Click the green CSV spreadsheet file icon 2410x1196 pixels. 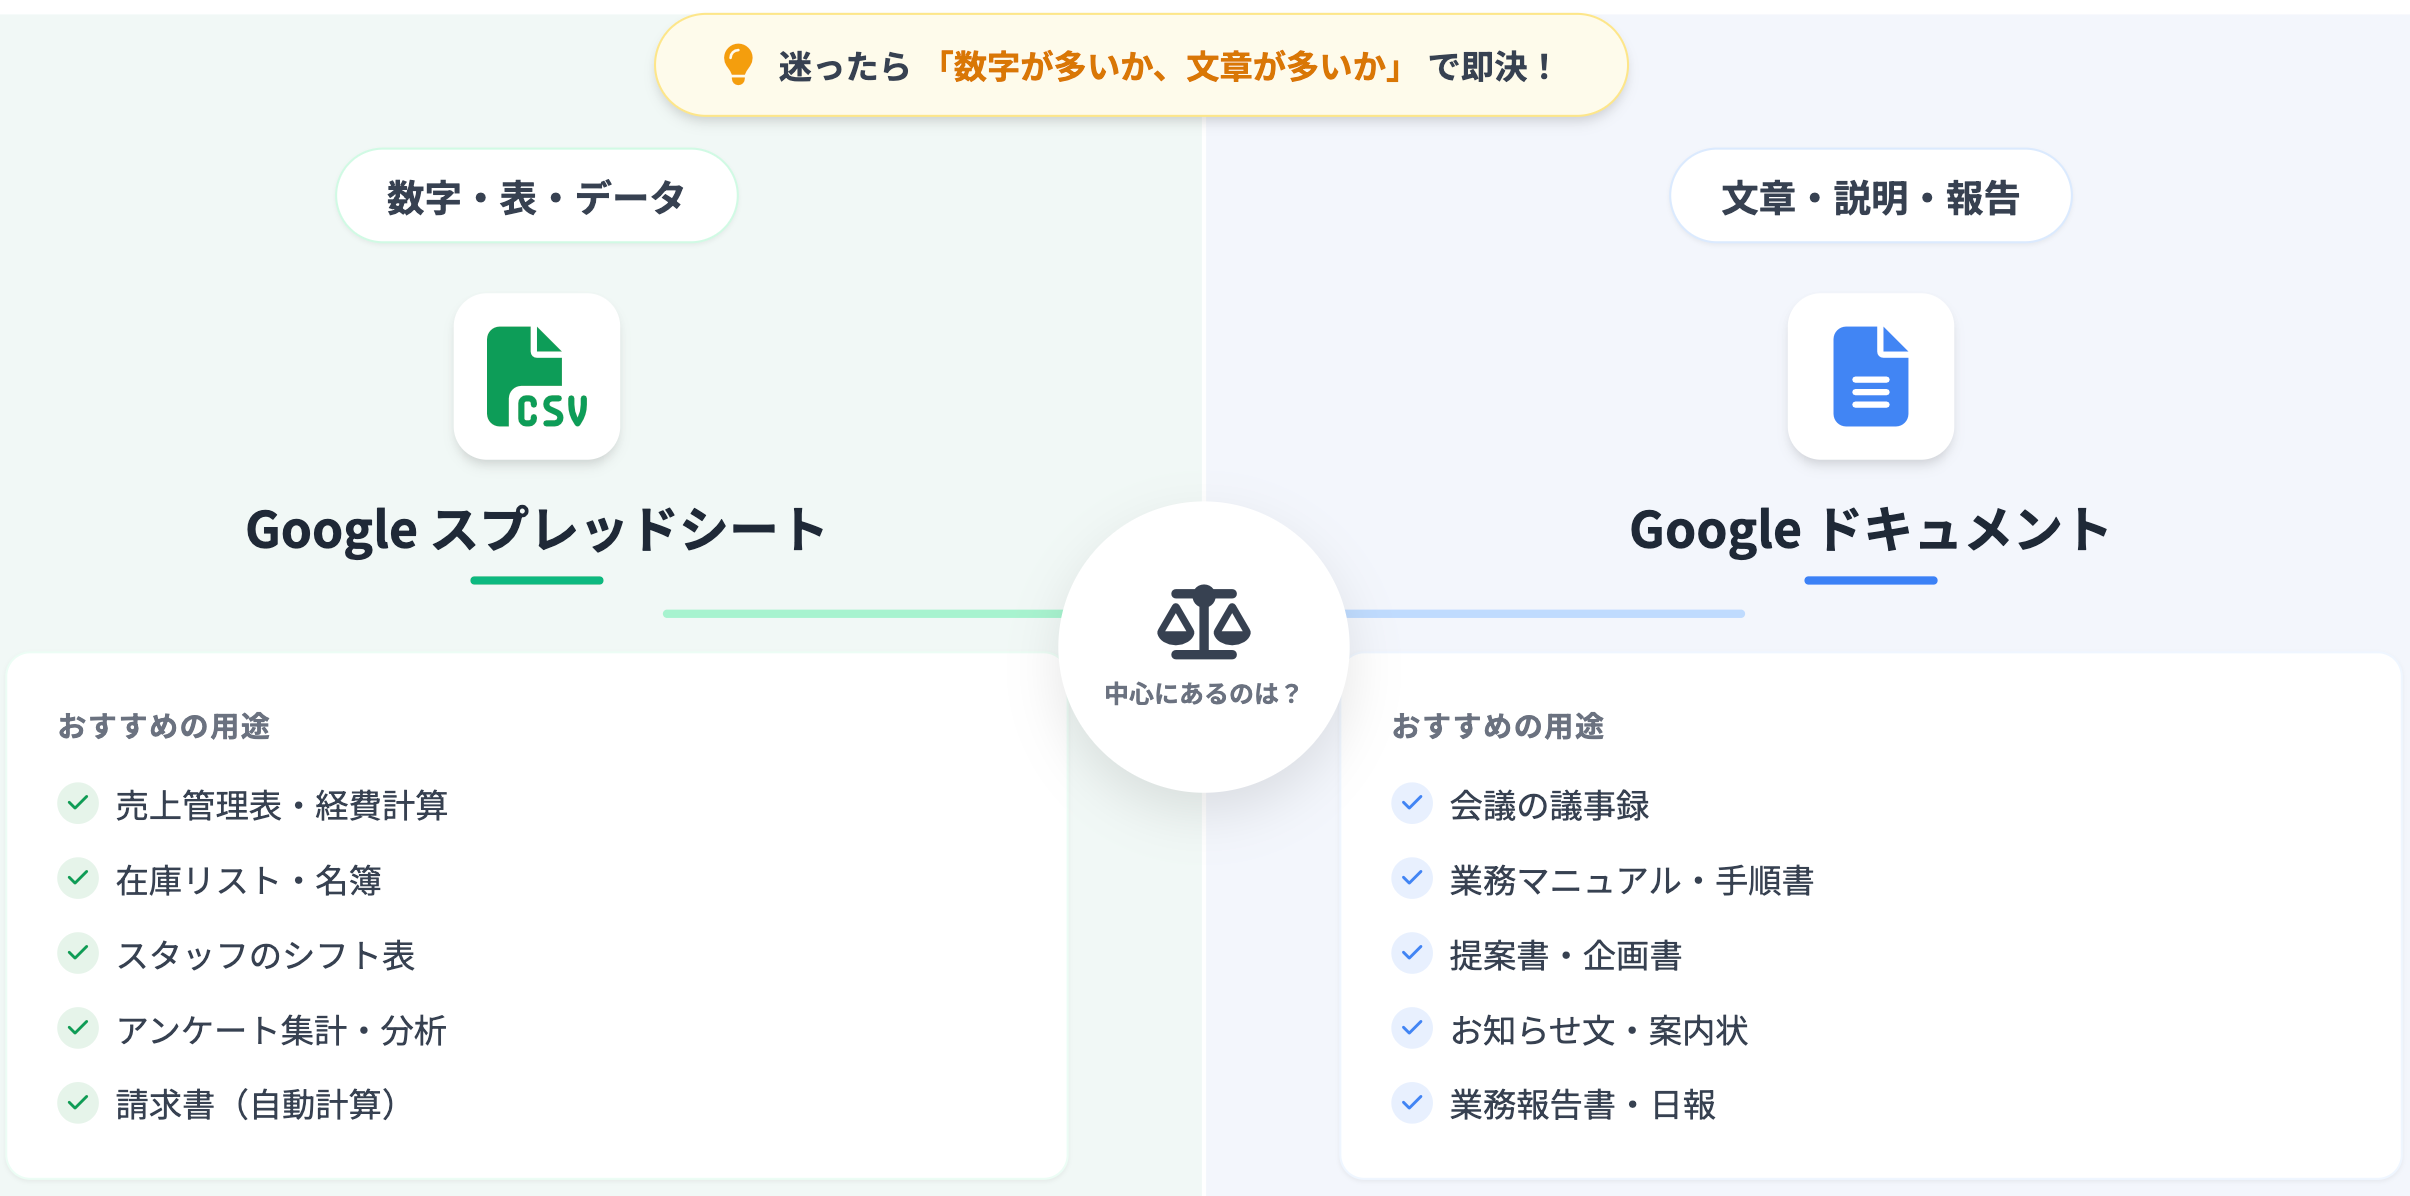point(537,377)
